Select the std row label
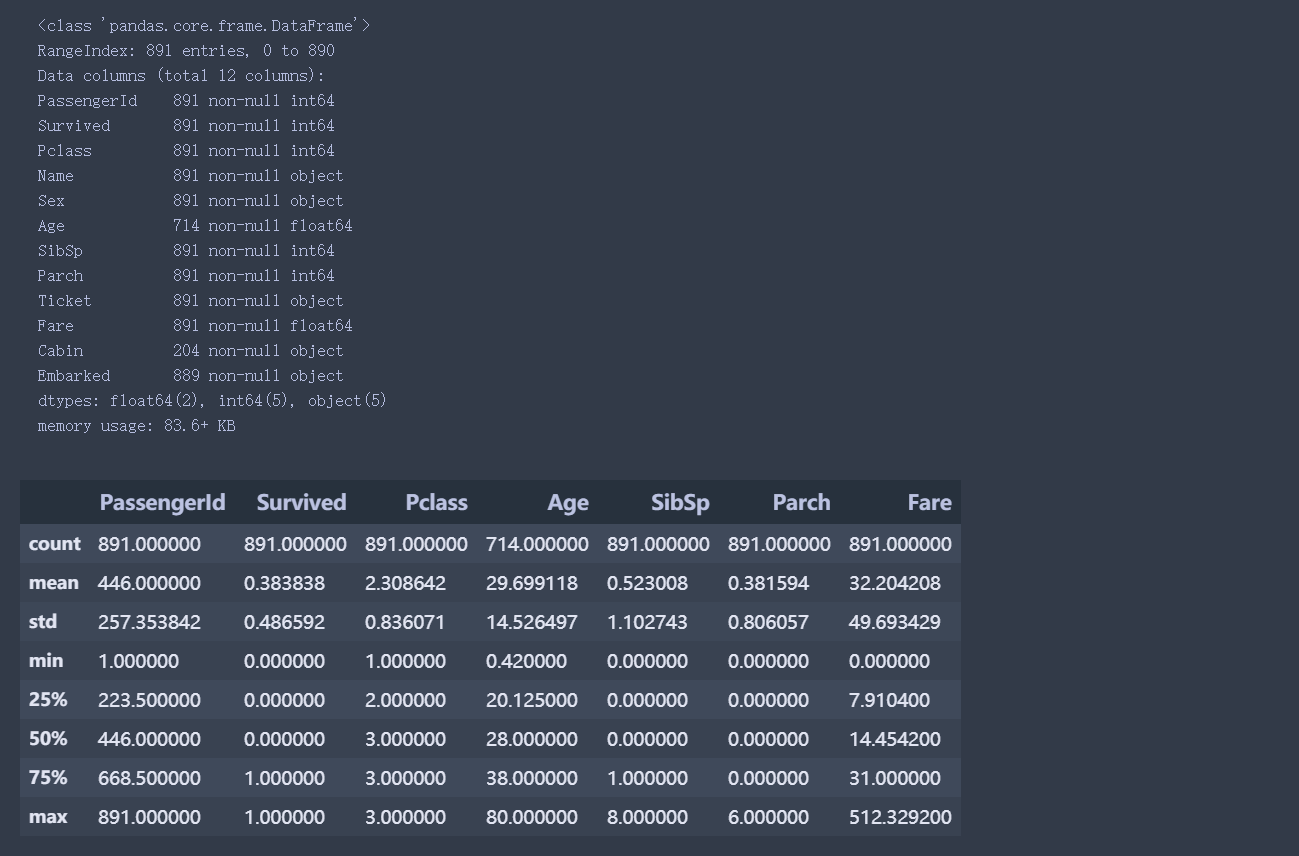The height and width of the screenshot is (856, 1299). coord(43,621)
